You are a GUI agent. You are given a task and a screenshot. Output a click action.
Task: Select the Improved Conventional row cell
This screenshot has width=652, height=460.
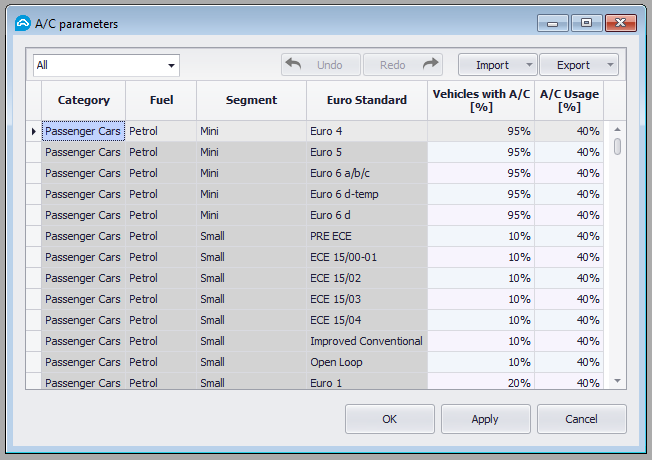coord(366,341)
